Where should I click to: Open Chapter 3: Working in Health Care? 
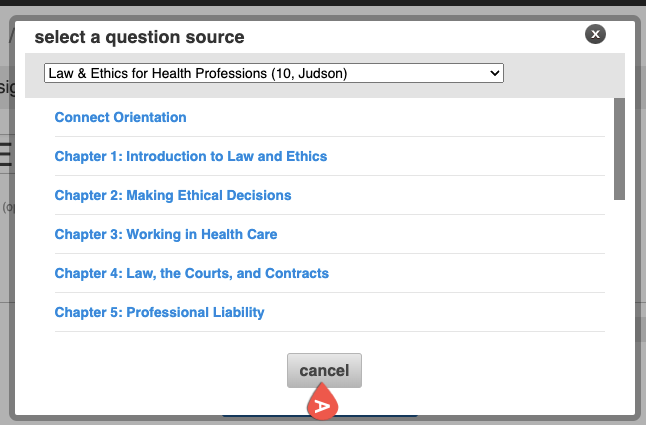[165, 234]
